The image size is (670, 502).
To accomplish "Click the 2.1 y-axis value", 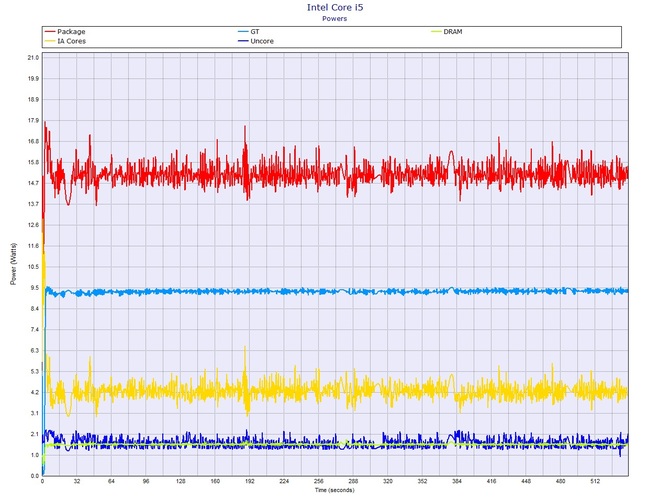I will coord(34,434).
